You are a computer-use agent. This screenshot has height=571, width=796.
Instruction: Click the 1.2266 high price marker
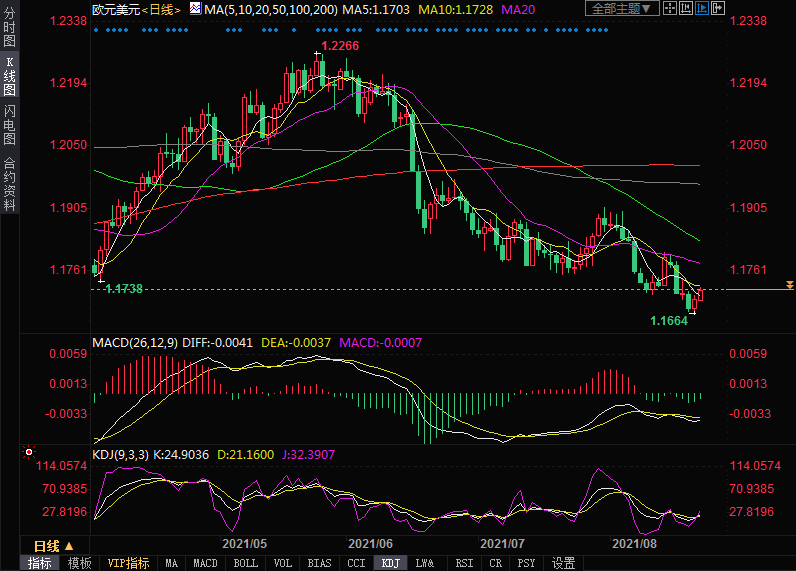point(340,46)
